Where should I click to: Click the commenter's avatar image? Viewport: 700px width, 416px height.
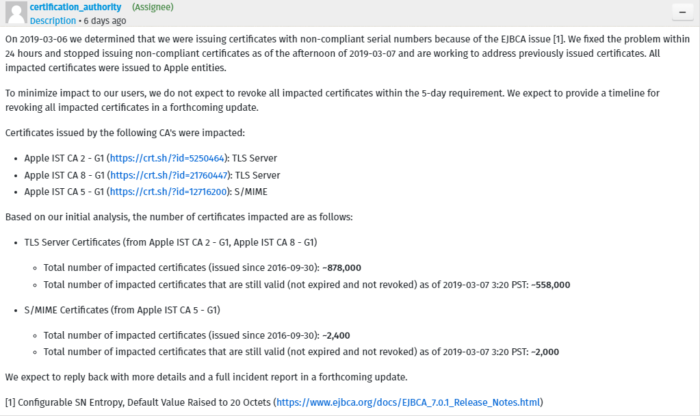(16, 12)
